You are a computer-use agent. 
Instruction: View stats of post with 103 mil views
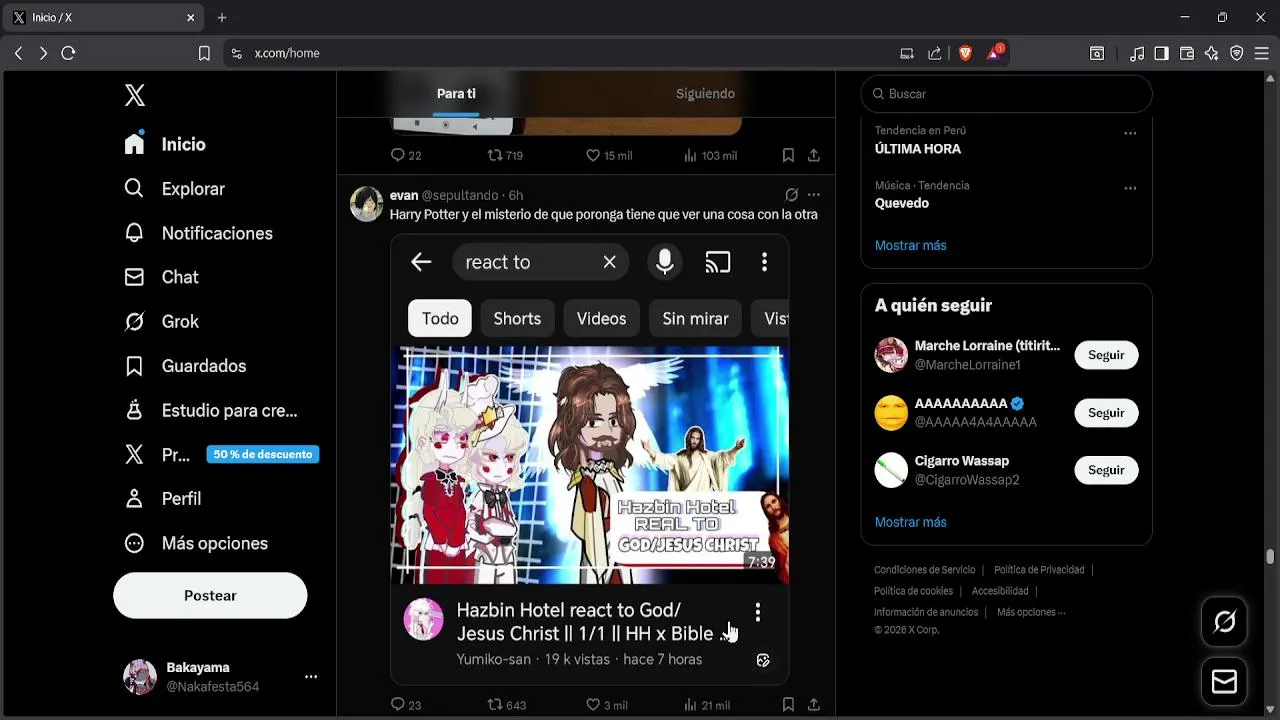[710, 155]
